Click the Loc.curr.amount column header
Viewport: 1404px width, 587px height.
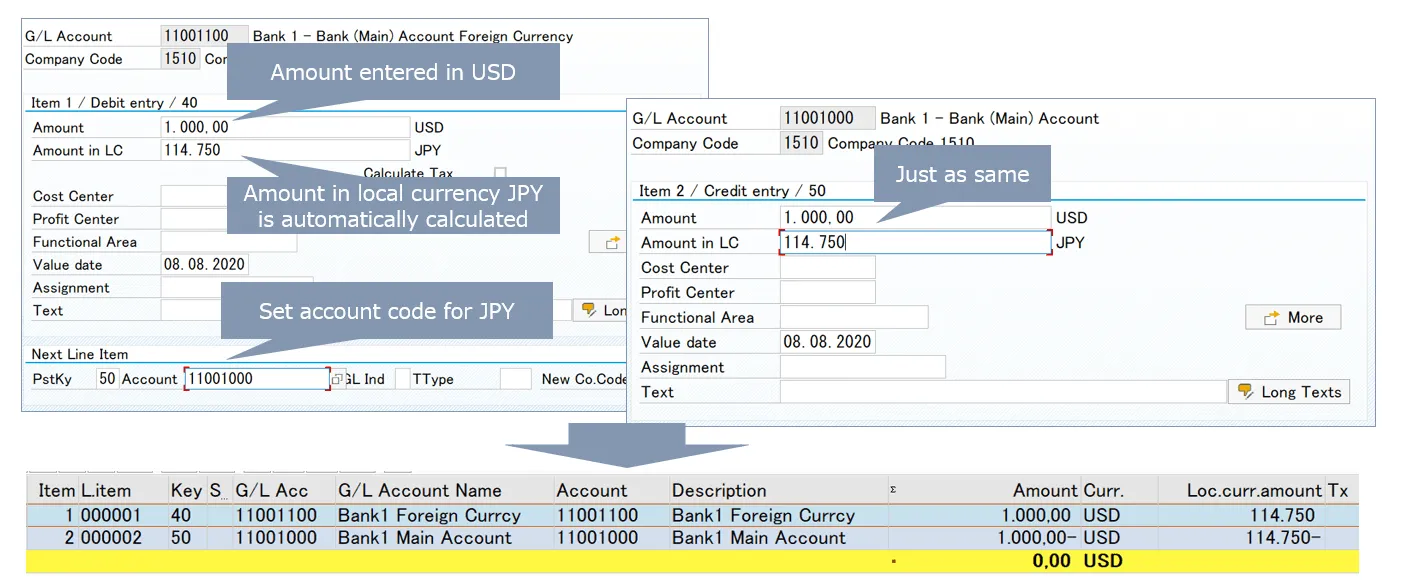click(x=1254, y=491)
